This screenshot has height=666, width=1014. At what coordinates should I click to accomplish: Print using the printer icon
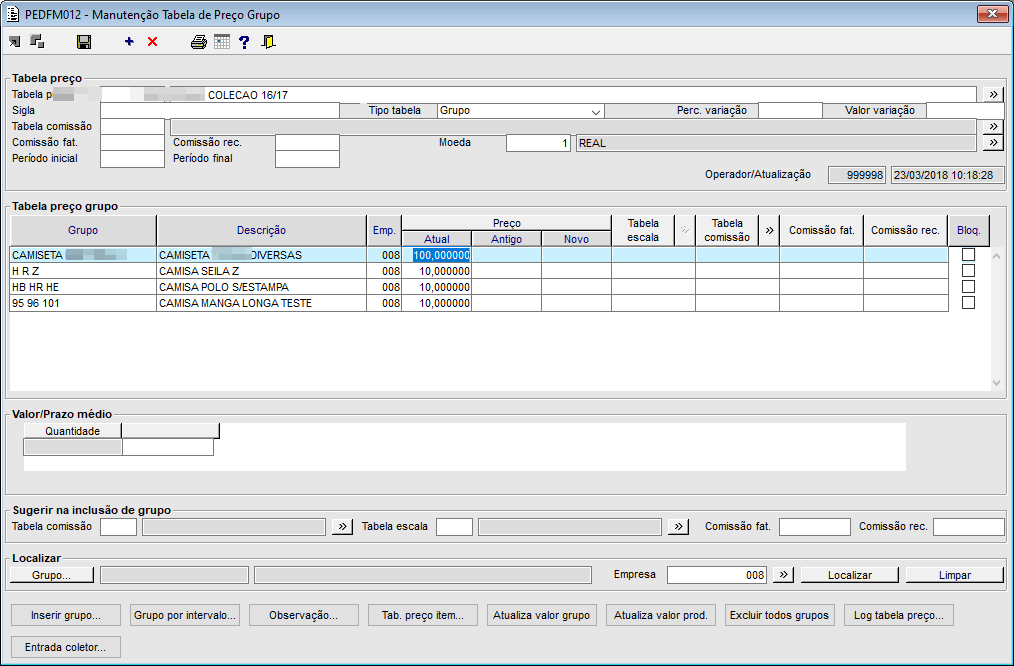coord(199,42)
